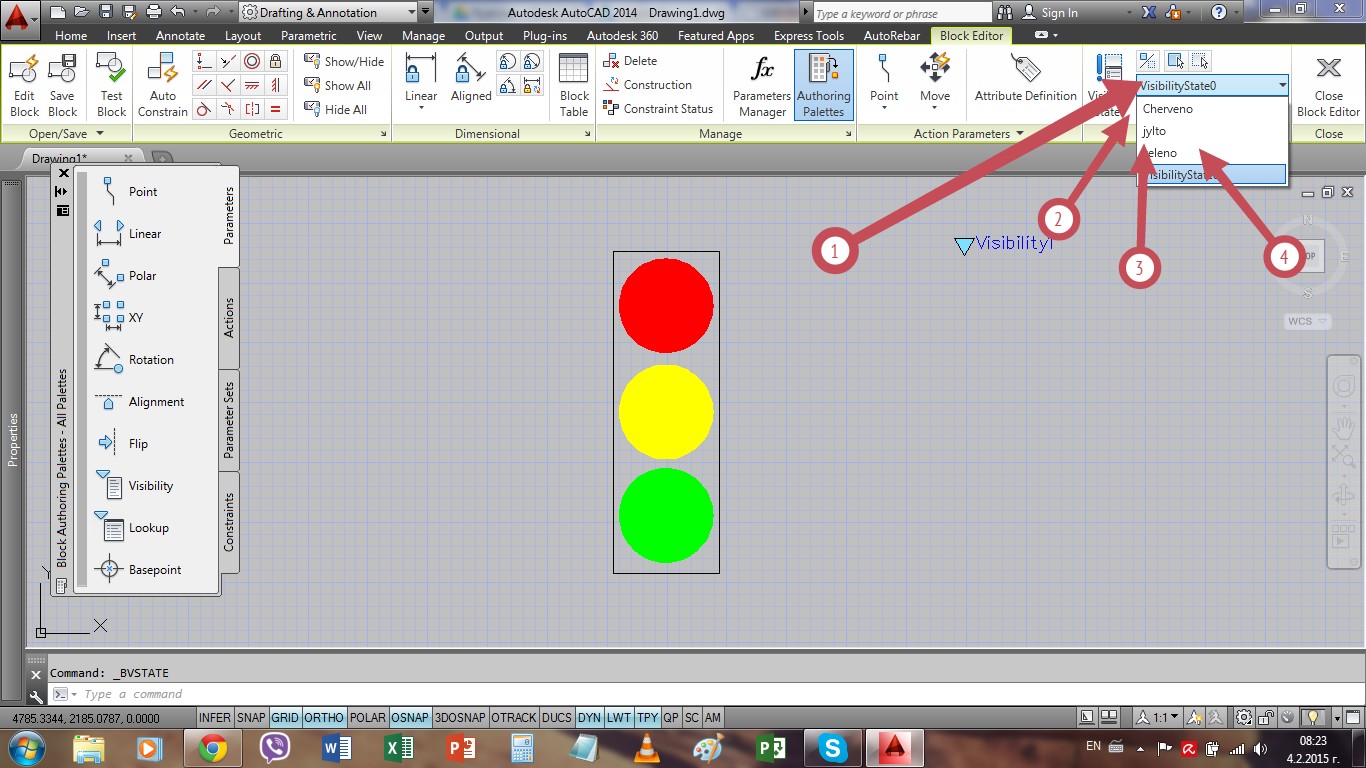Open the VisibilityState0 dropdown combo box
Image resolution: width=1366 pixels, height=768 pixels.
(1212, 86)
